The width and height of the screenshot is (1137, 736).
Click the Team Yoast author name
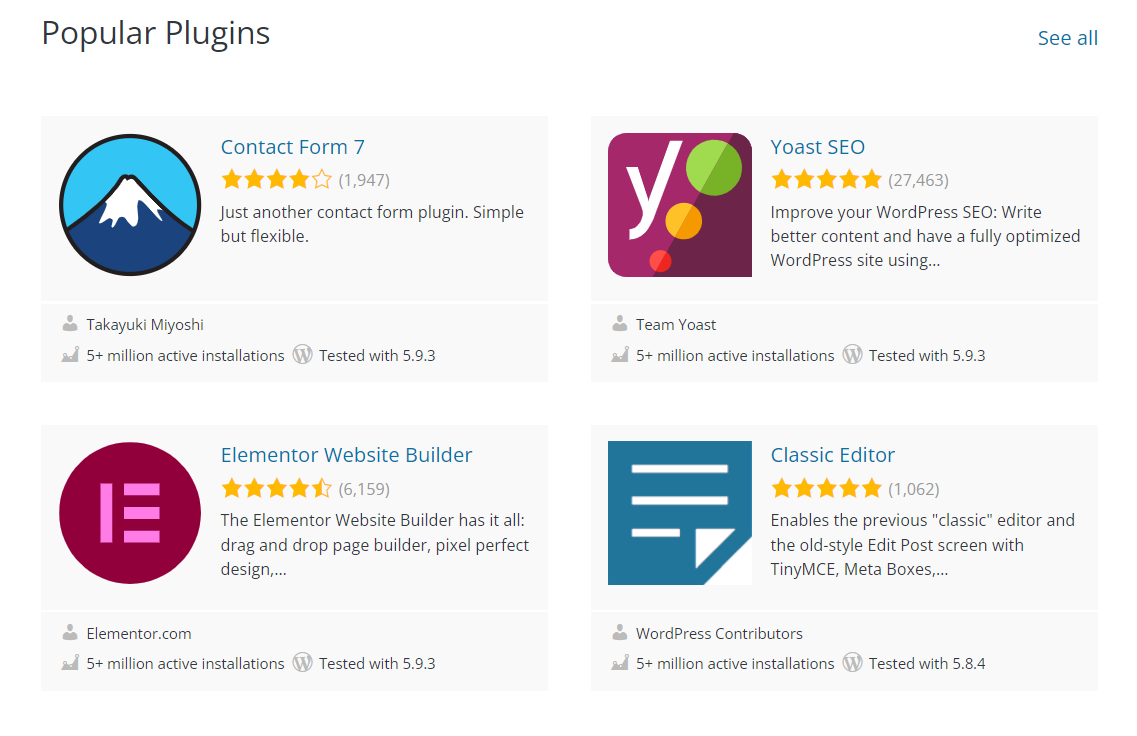click(x=676, y=324)
